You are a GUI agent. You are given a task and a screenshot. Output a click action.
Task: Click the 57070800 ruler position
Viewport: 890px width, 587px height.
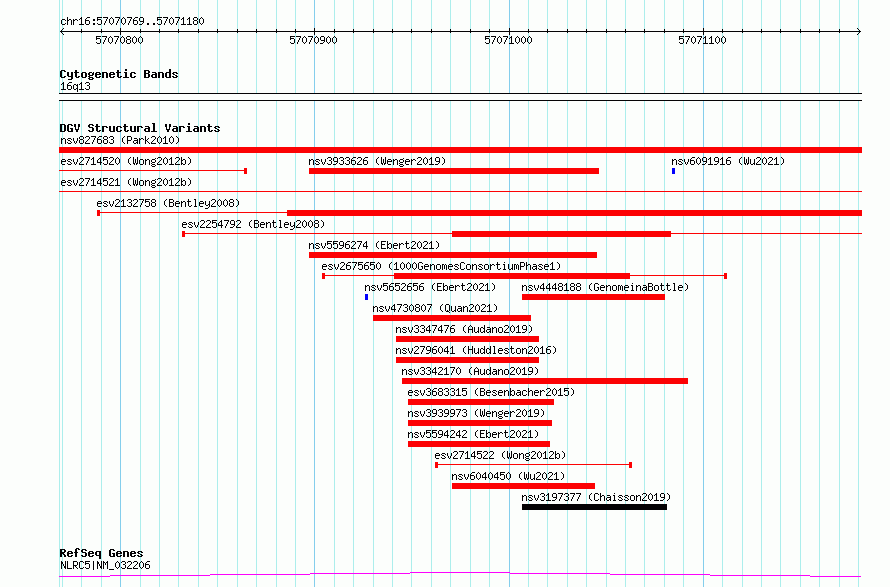pyautogui.click(x=119, y=40)
